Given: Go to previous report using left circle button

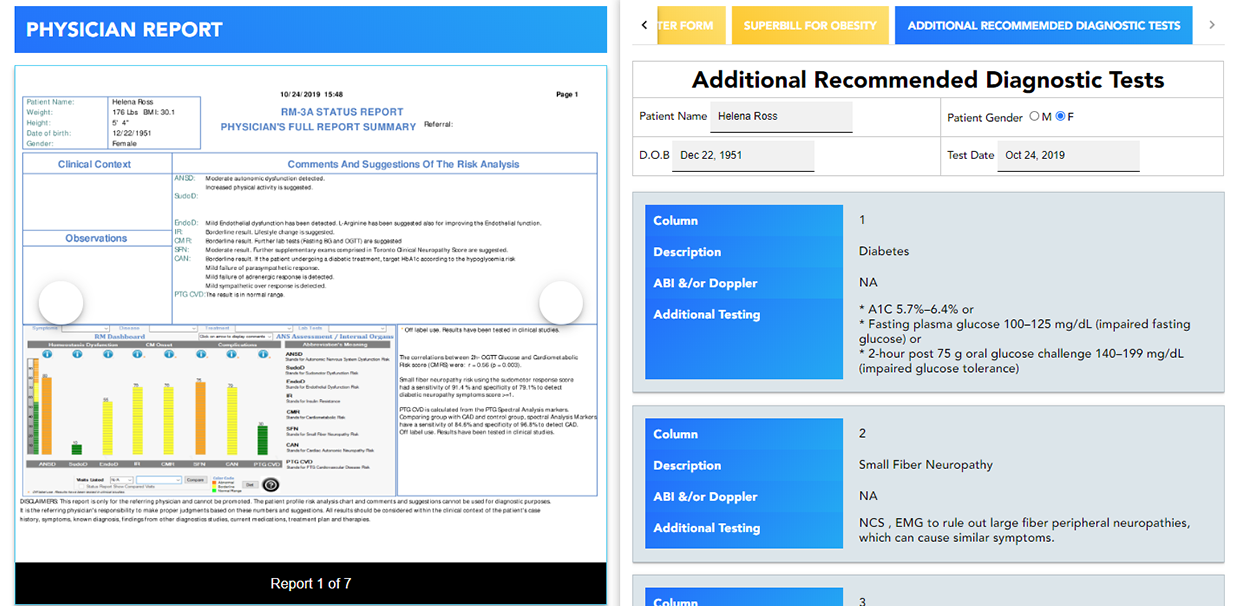Looking at the screenshot, I should [60, 303].
